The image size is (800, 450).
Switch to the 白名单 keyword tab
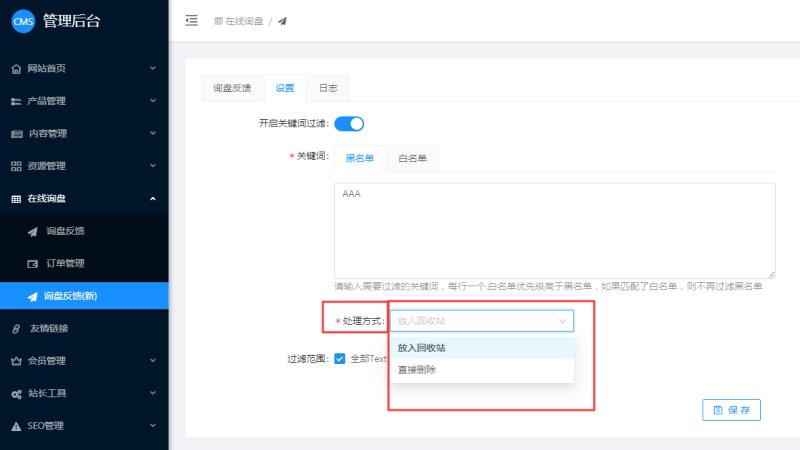click(412, 158)
